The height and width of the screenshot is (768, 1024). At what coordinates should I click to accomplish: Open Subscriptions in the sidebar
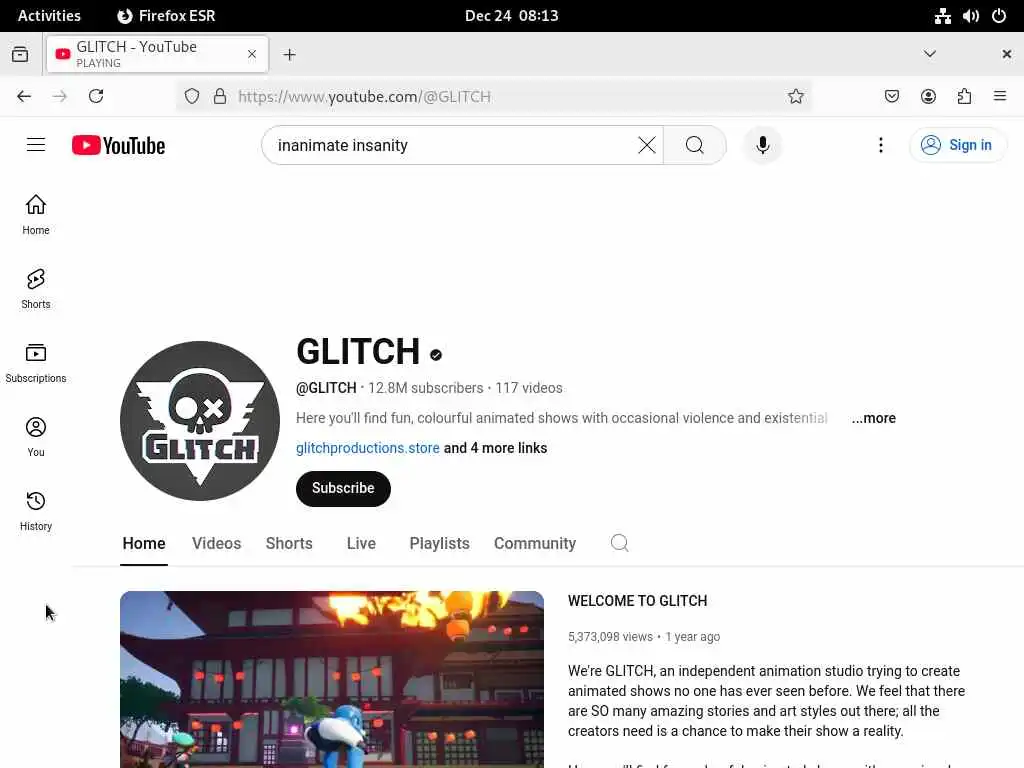(36, 363)
